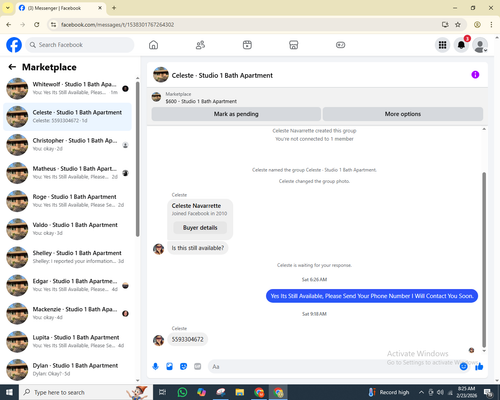
Task: Click the chat messages scrollbar
Action: tap(484, 260)
